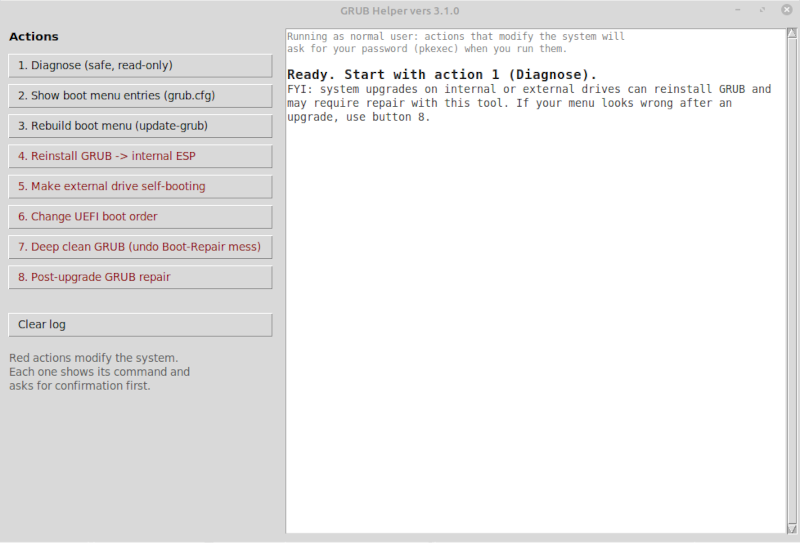Click 'upgrade, use button 8.' log line
The image size is (800, 544).
[358, 117]
